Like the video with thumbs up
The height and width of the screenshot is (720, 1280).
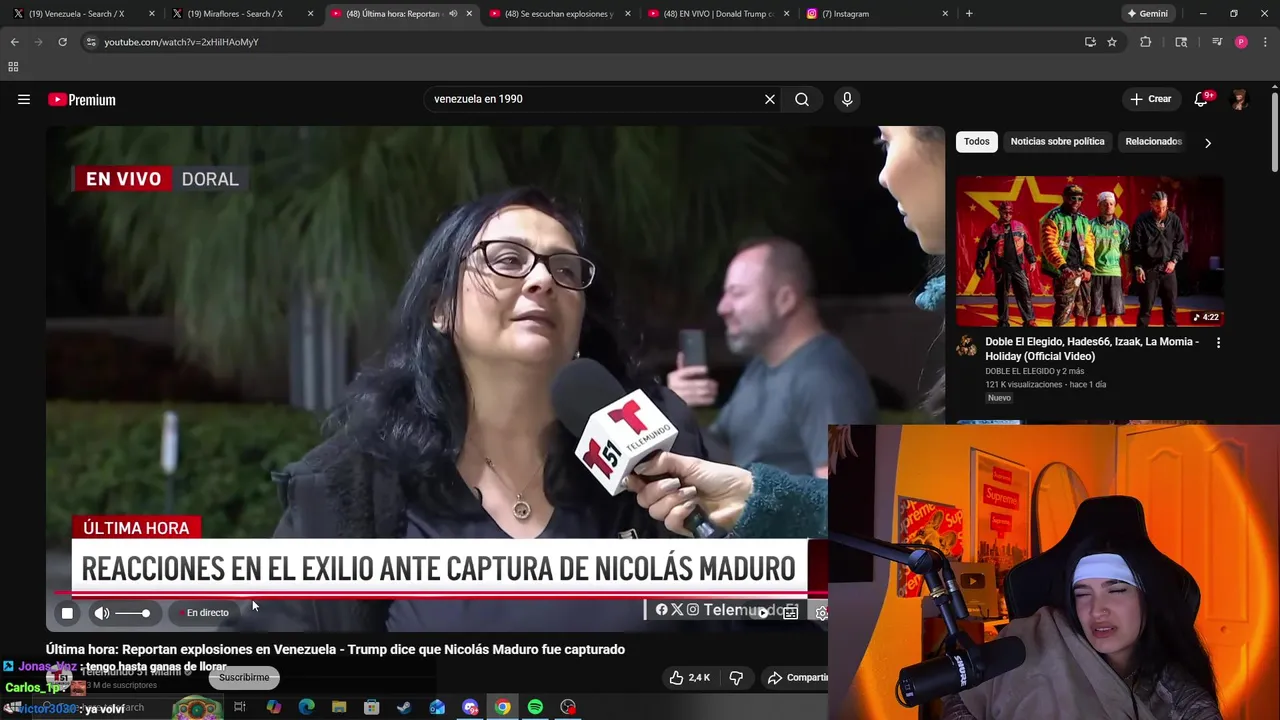click(x=689, y=678)
